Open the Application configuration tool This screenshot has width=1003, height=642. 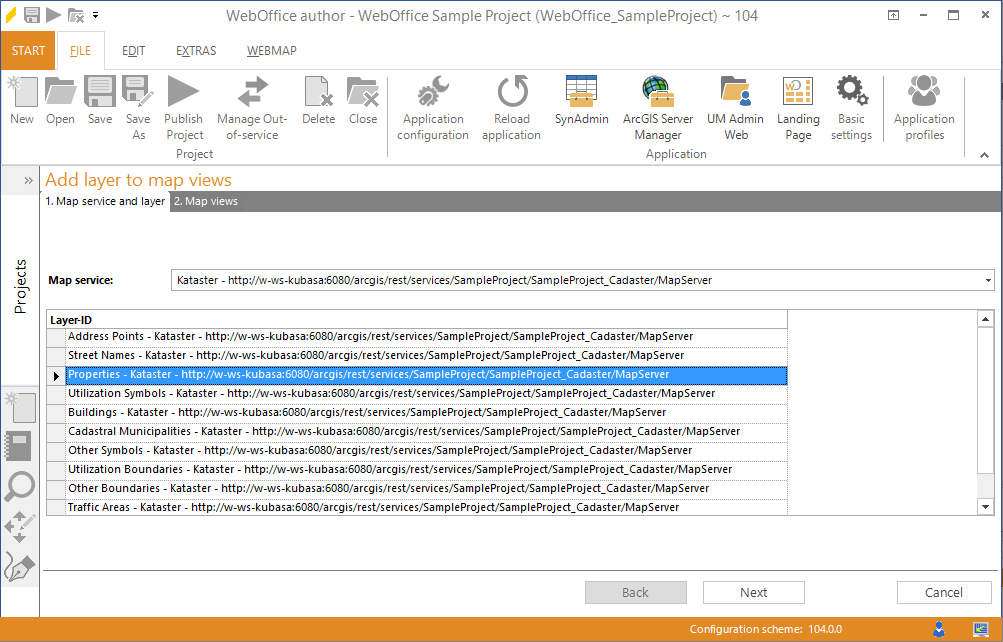click(432, 105)
